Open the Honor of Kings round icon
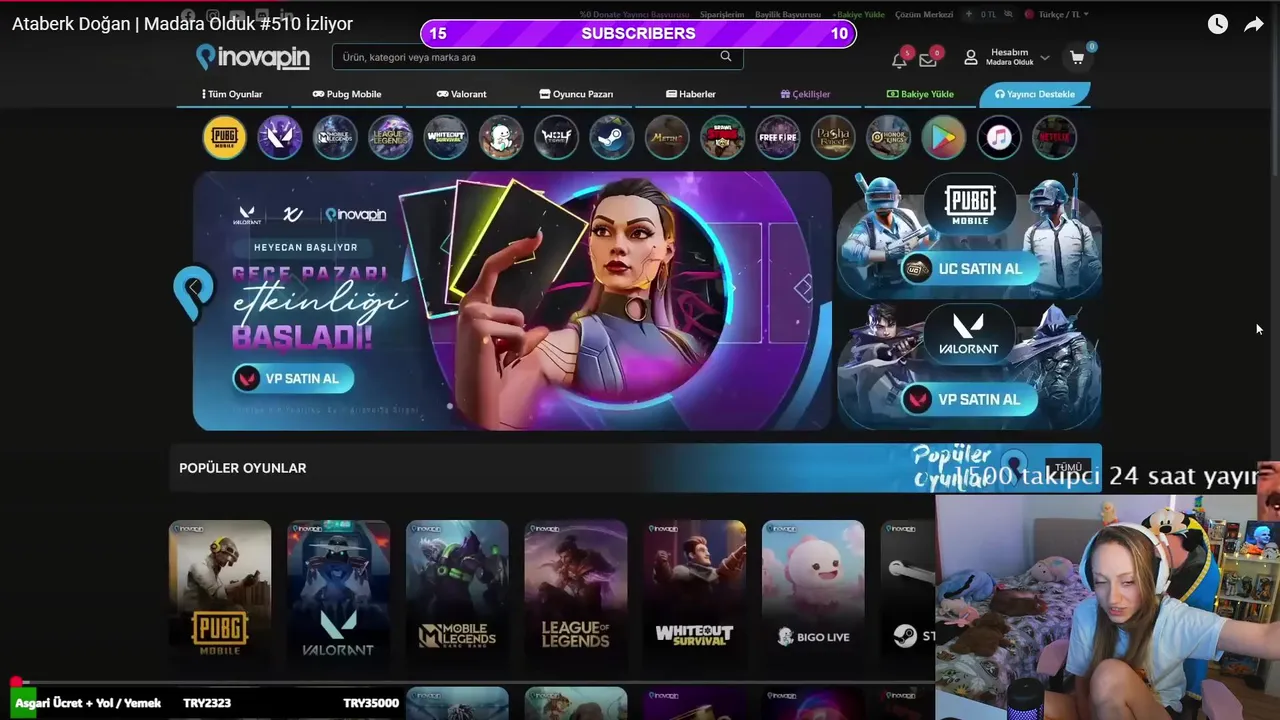The image size is (1280, 720). 888,138
